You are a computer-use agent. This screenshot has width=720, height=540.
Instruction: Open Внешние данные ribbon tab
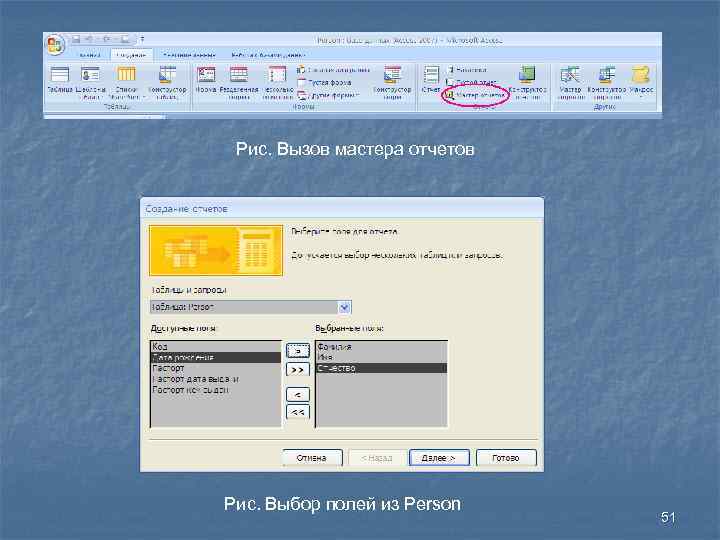189,55
